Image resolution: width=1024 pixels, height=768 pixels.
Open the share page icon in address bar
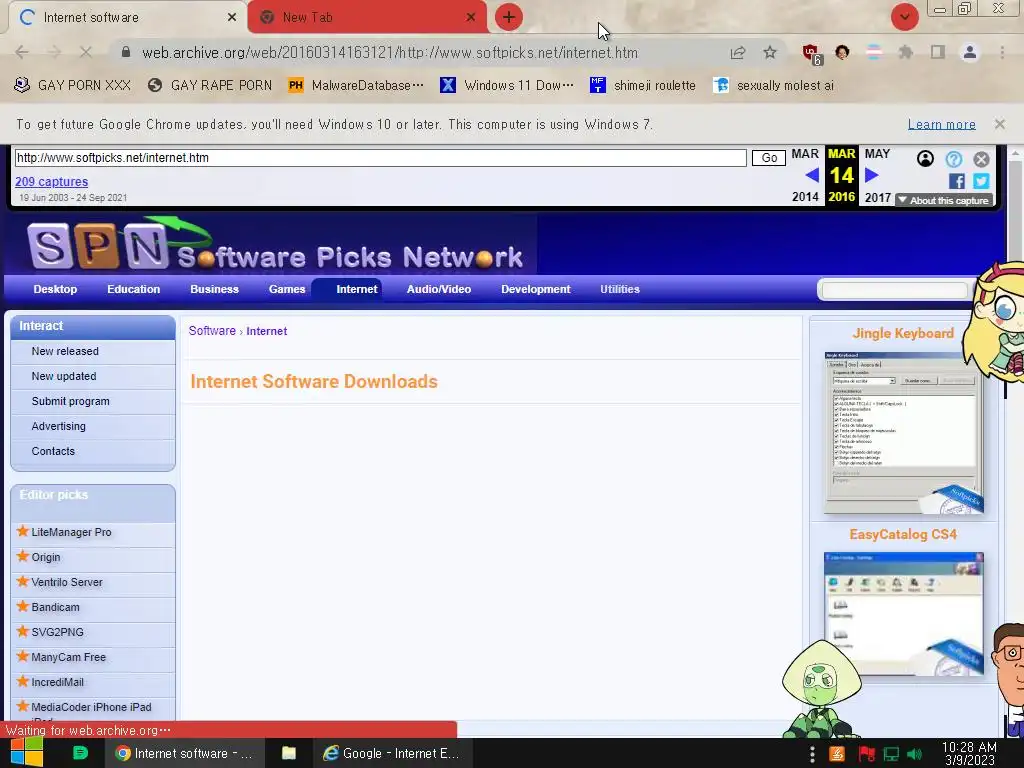point(738,52)
